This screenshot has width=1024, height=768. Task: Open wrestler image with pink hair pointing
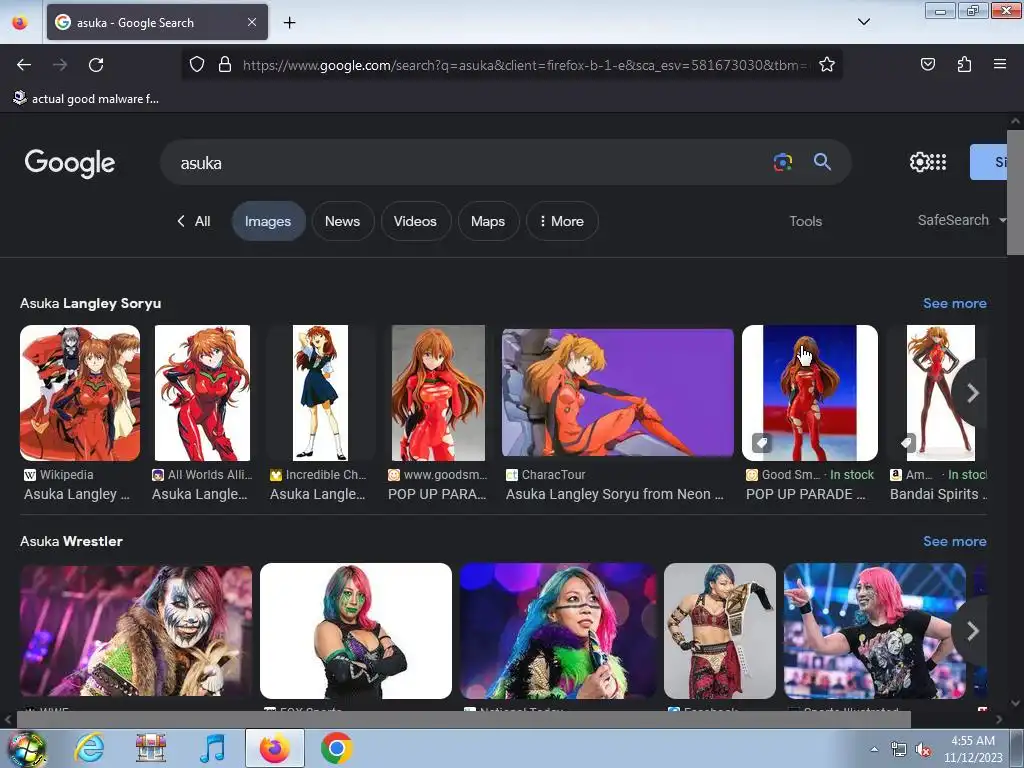874,631
